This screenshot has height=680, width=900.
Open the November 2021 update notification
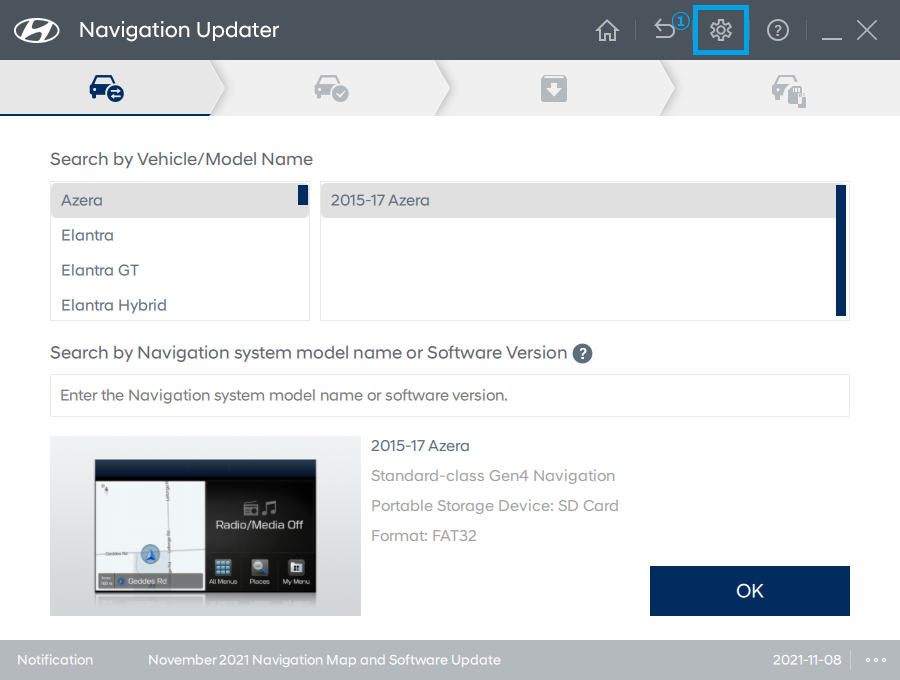tap(324, 660)
